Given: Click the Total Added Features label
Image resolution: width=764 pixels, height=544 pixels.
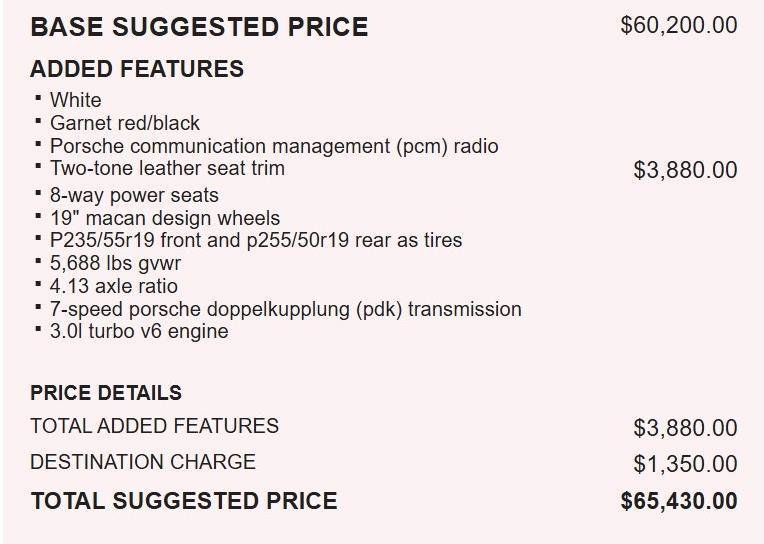Looking at the screenshot, I should 154,426.
